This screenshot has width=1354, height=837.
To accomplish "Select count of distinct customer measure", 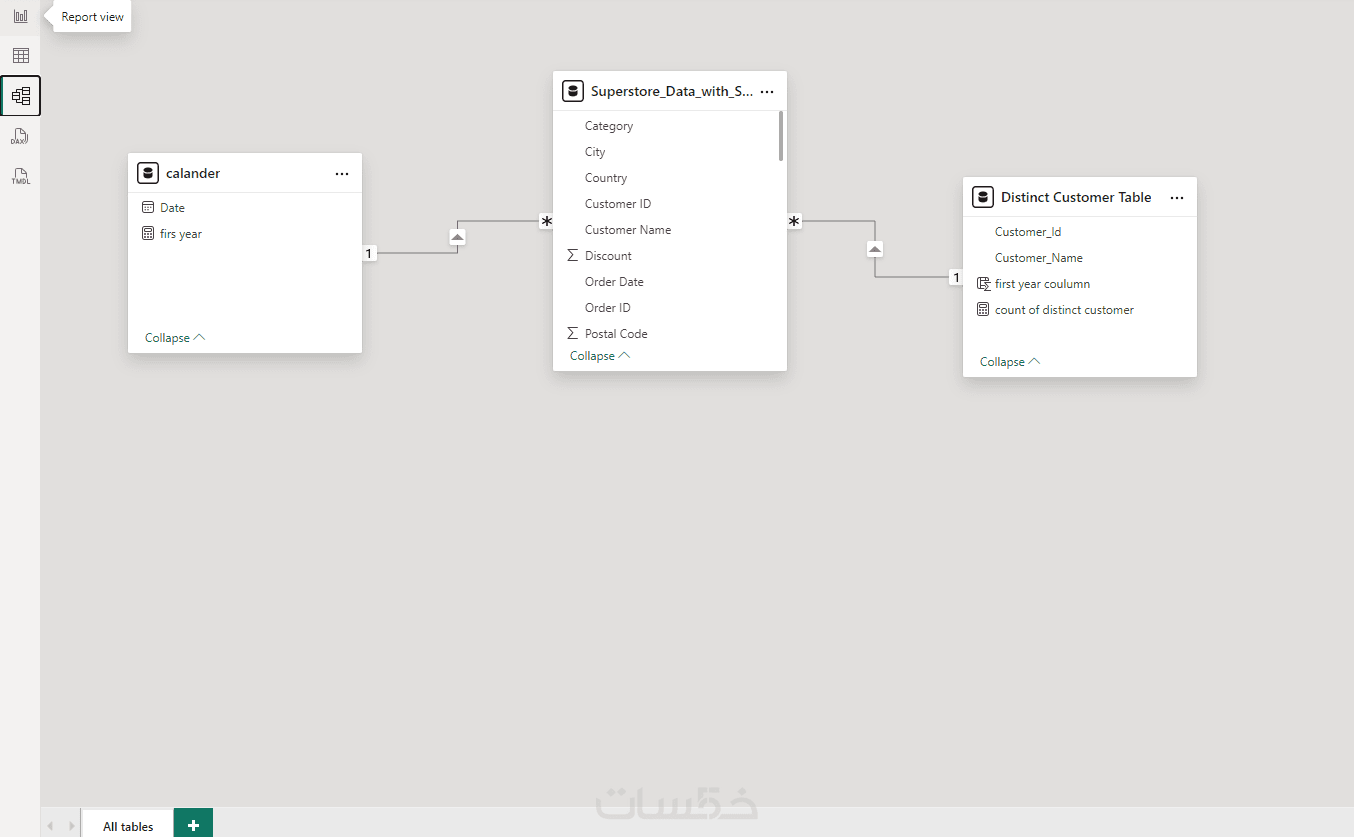I will (1064, 310).
